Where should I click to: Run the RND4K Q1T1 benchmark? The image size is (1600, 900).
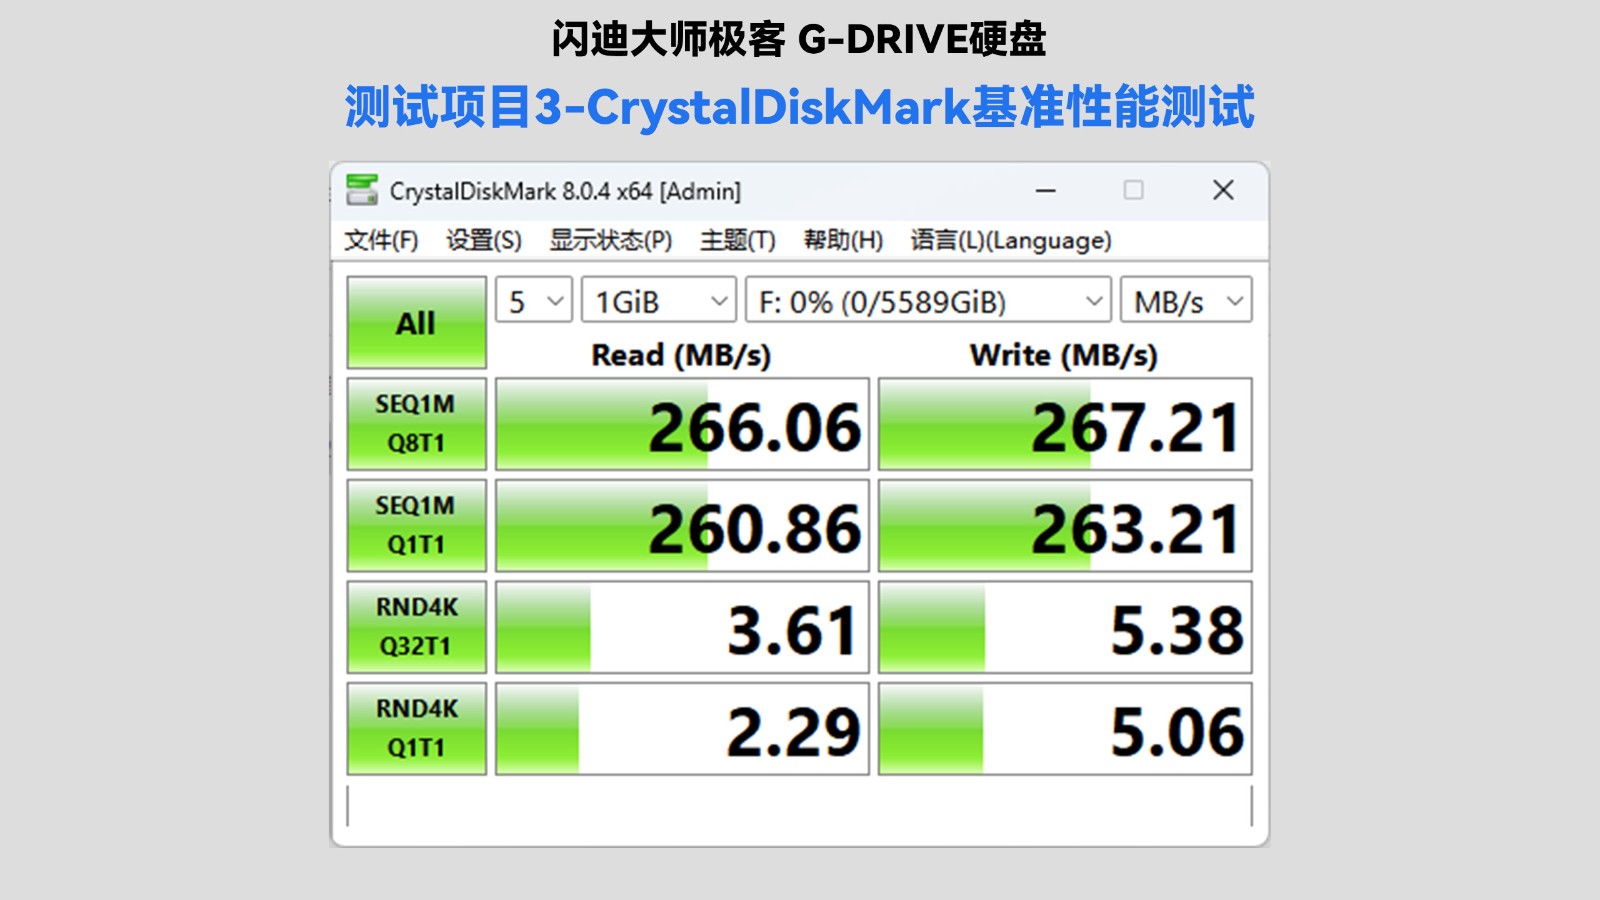(417, 728)
